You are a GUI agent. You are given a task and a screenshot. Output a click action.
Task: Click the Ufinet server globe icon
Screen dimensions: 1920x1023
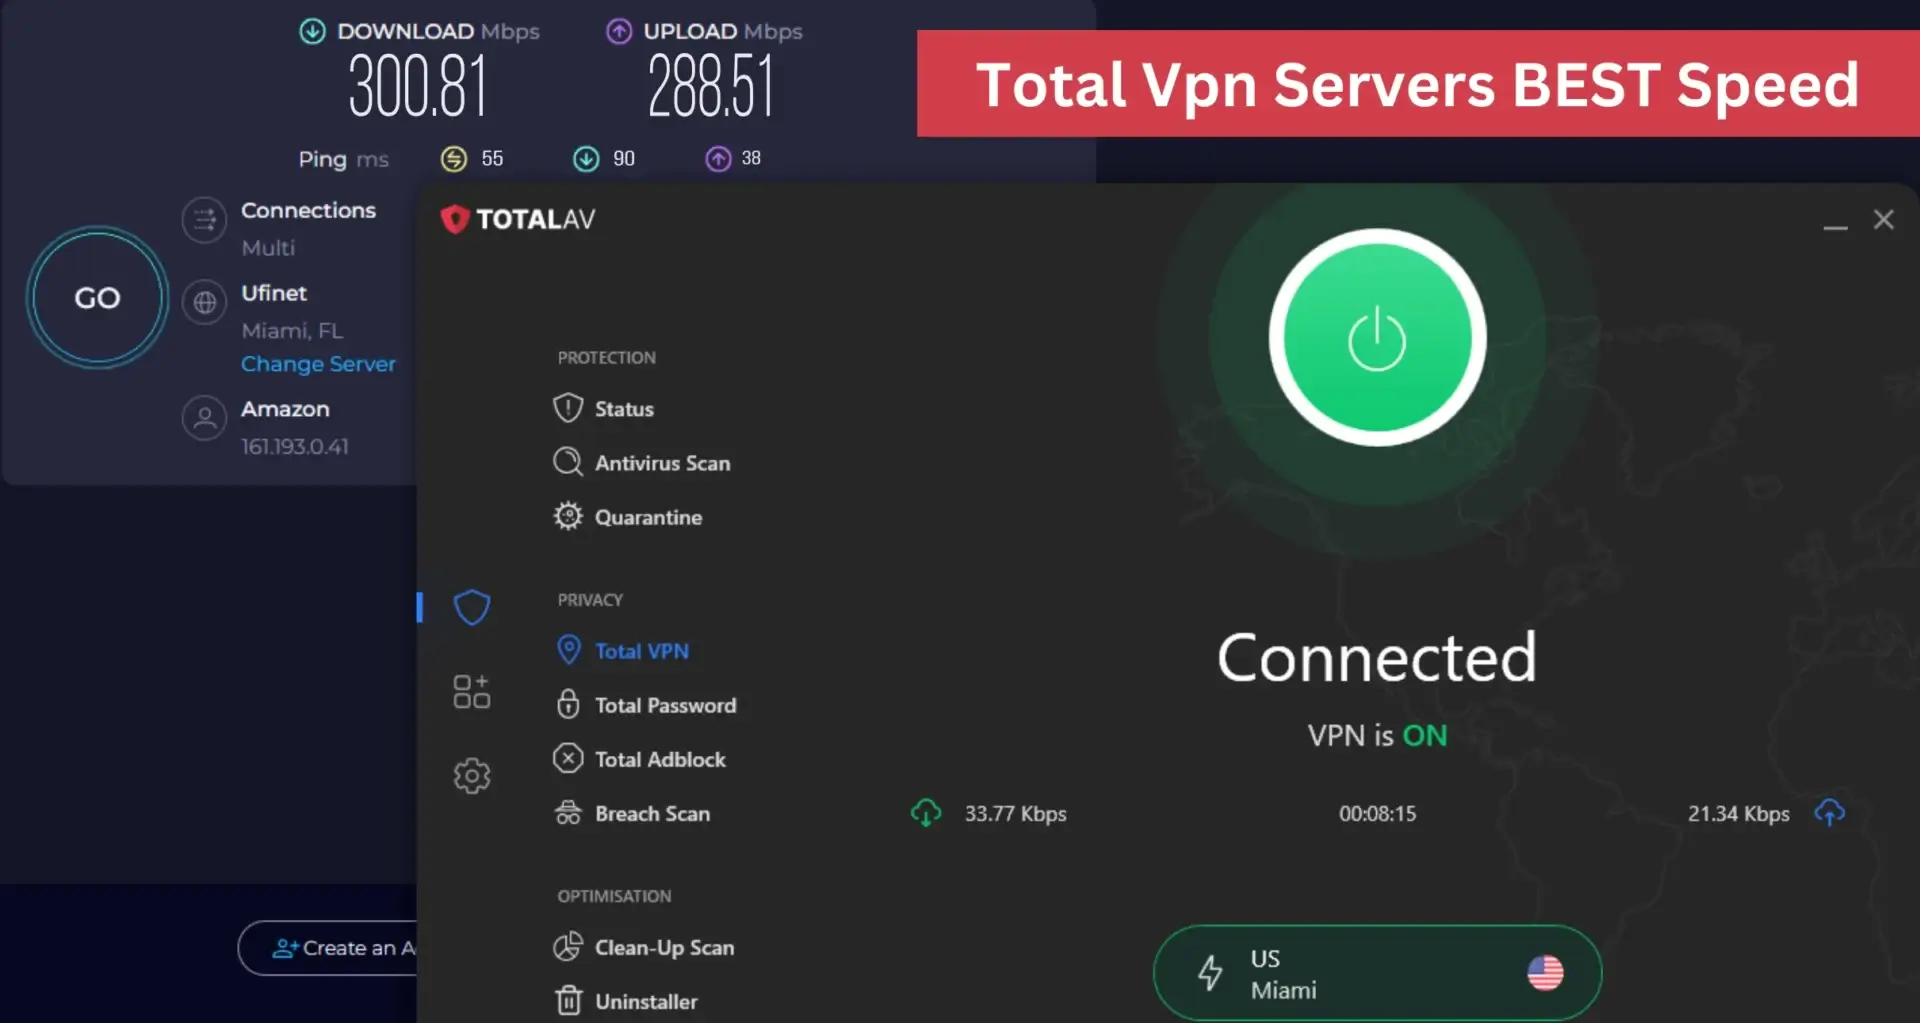coord(204,302)
